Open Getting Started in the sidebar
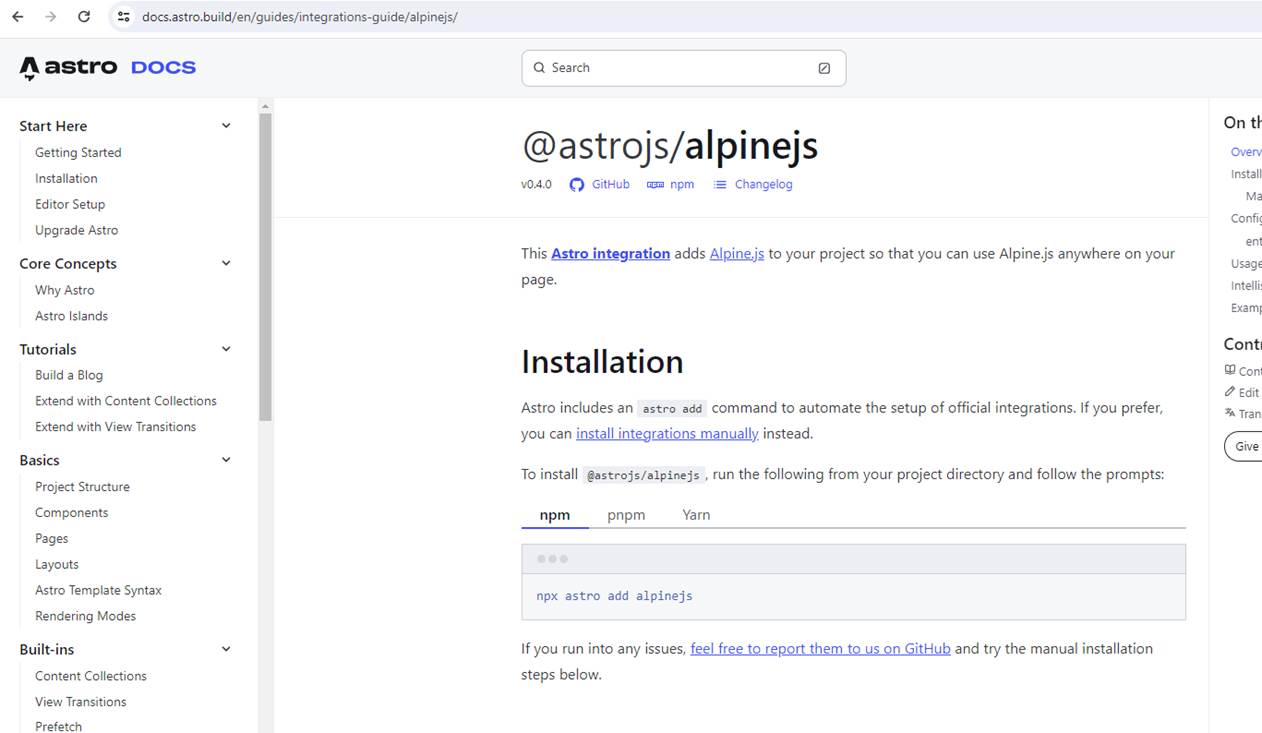 (78, 153)
